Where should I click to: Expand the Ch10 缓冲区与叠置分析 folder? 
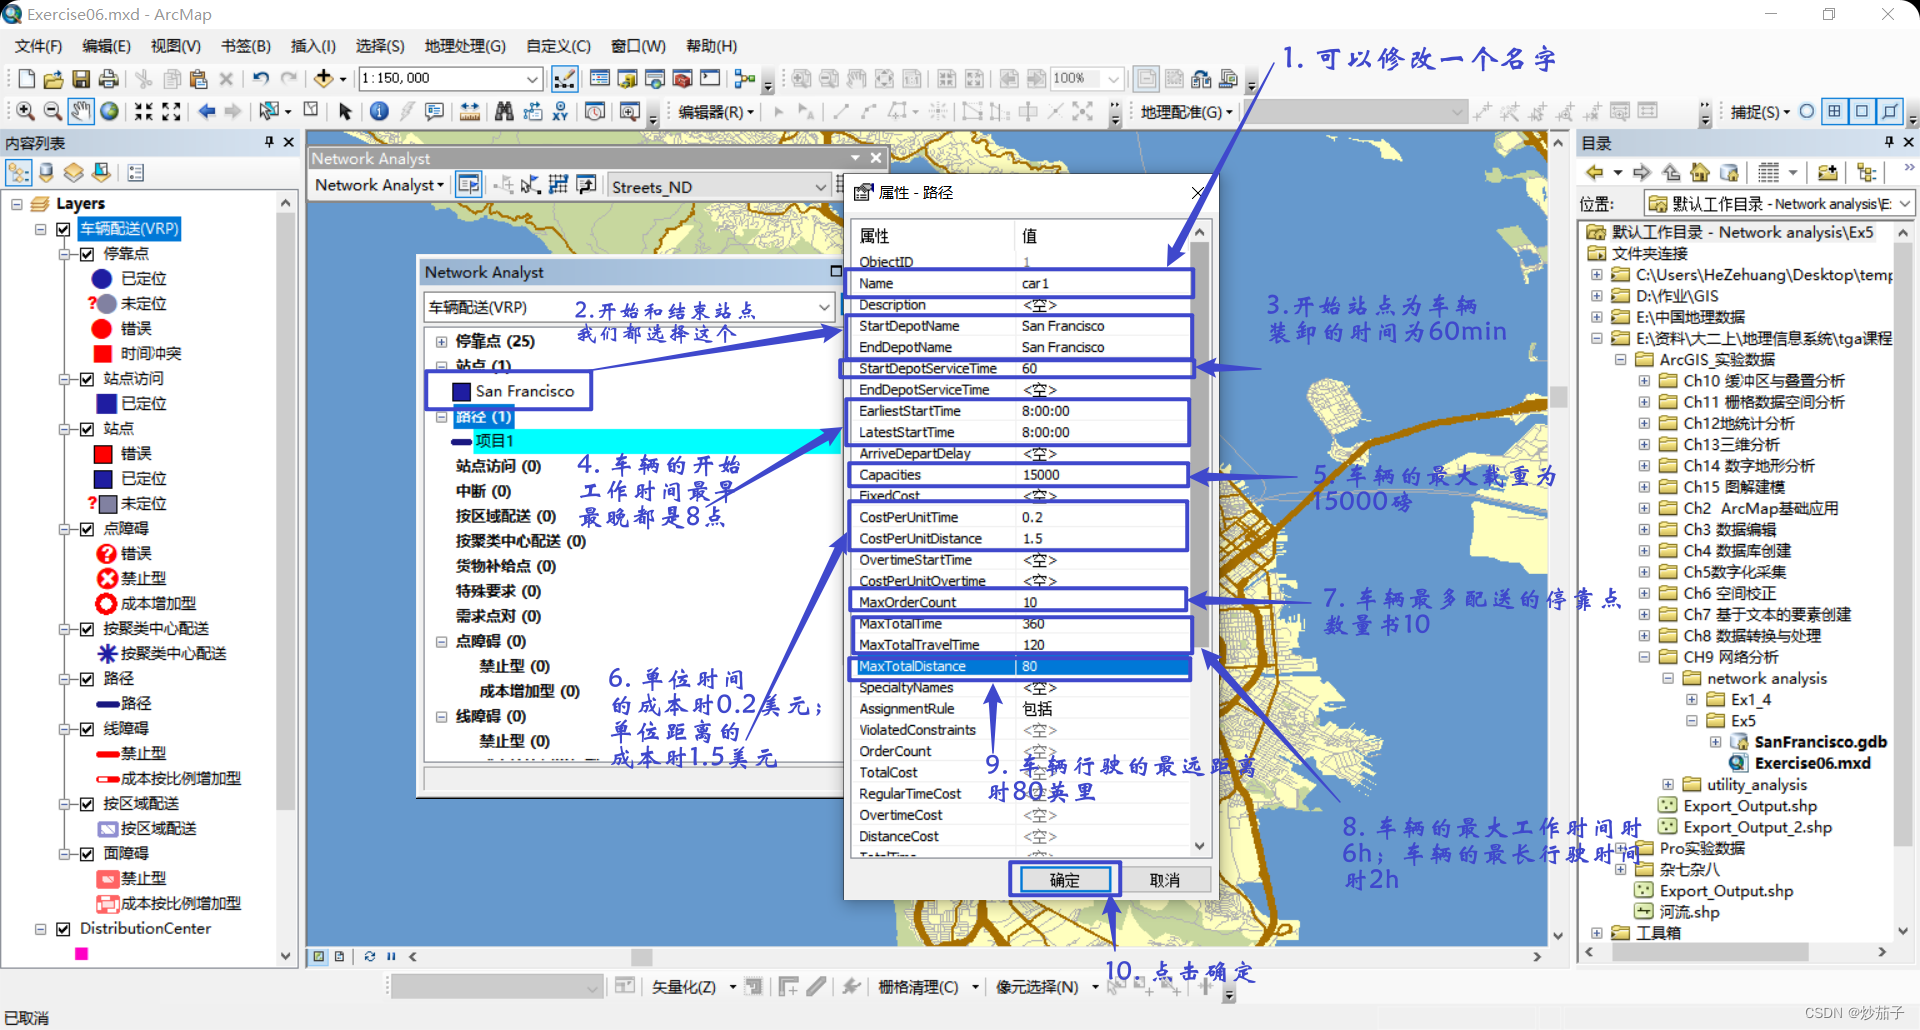(1646, 381)
